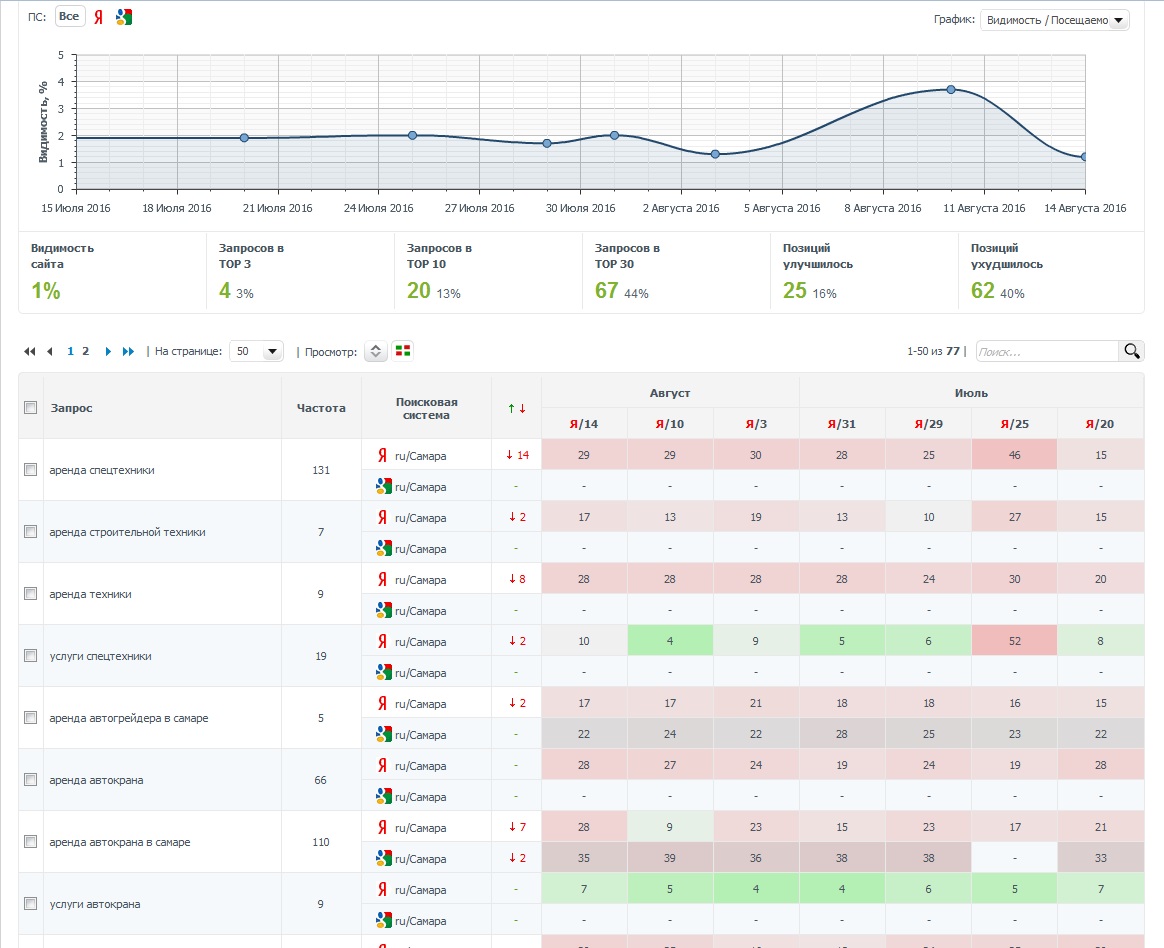This screenshot has width=1164, height=948.
Task: Select the Я/29 date column
Action: pos(929,424)
